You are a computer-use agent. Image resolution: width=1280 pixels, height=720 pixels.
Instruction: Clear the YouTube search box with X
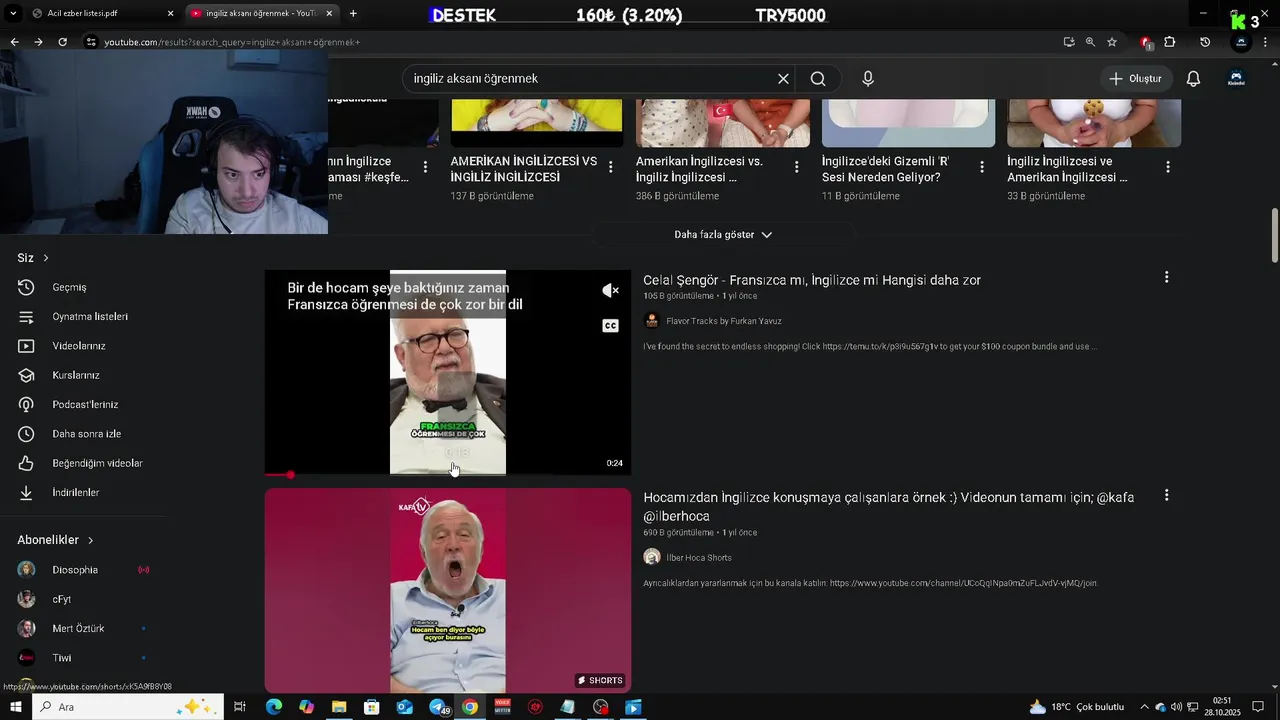point(784,79)
